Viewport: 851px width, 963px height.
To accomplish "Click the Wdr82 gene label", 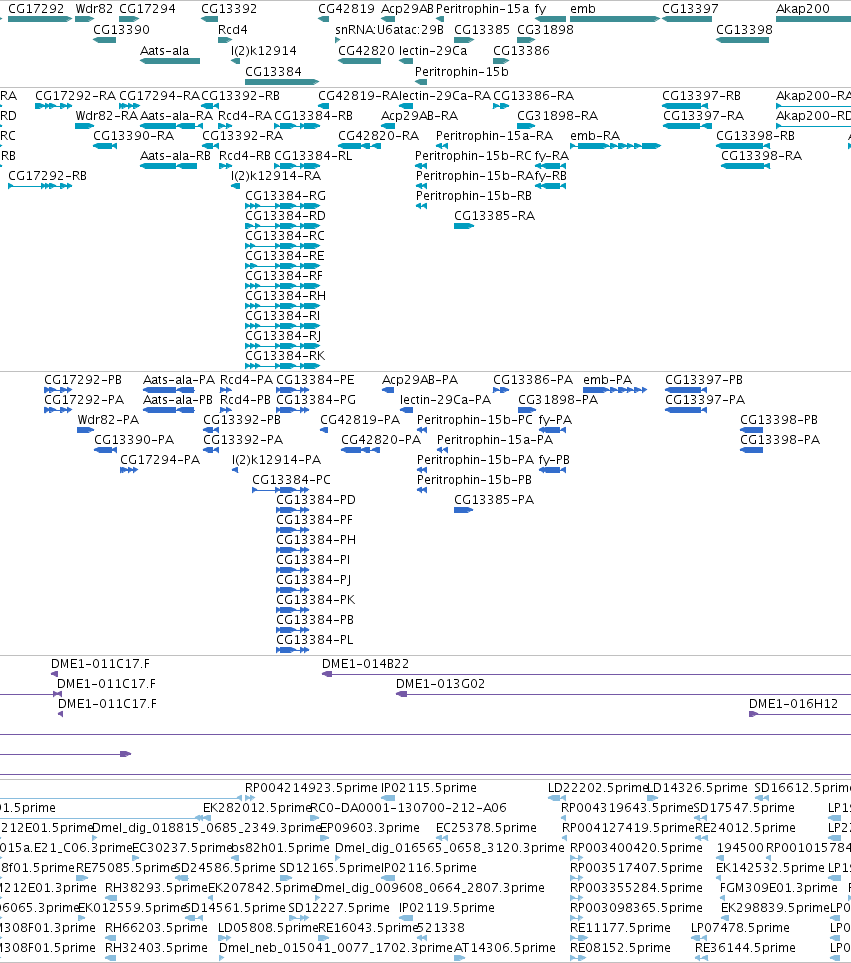I will [94, 9].
